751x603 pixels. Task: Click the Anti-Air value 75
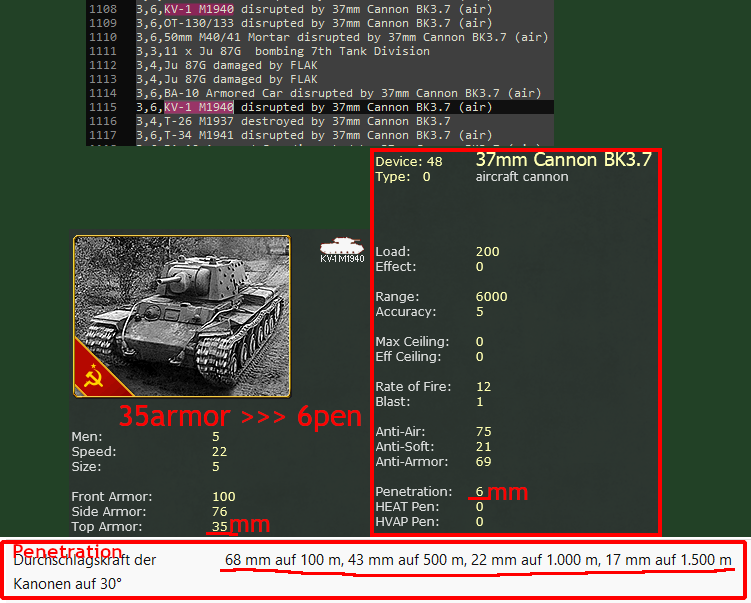pos(483,432)
